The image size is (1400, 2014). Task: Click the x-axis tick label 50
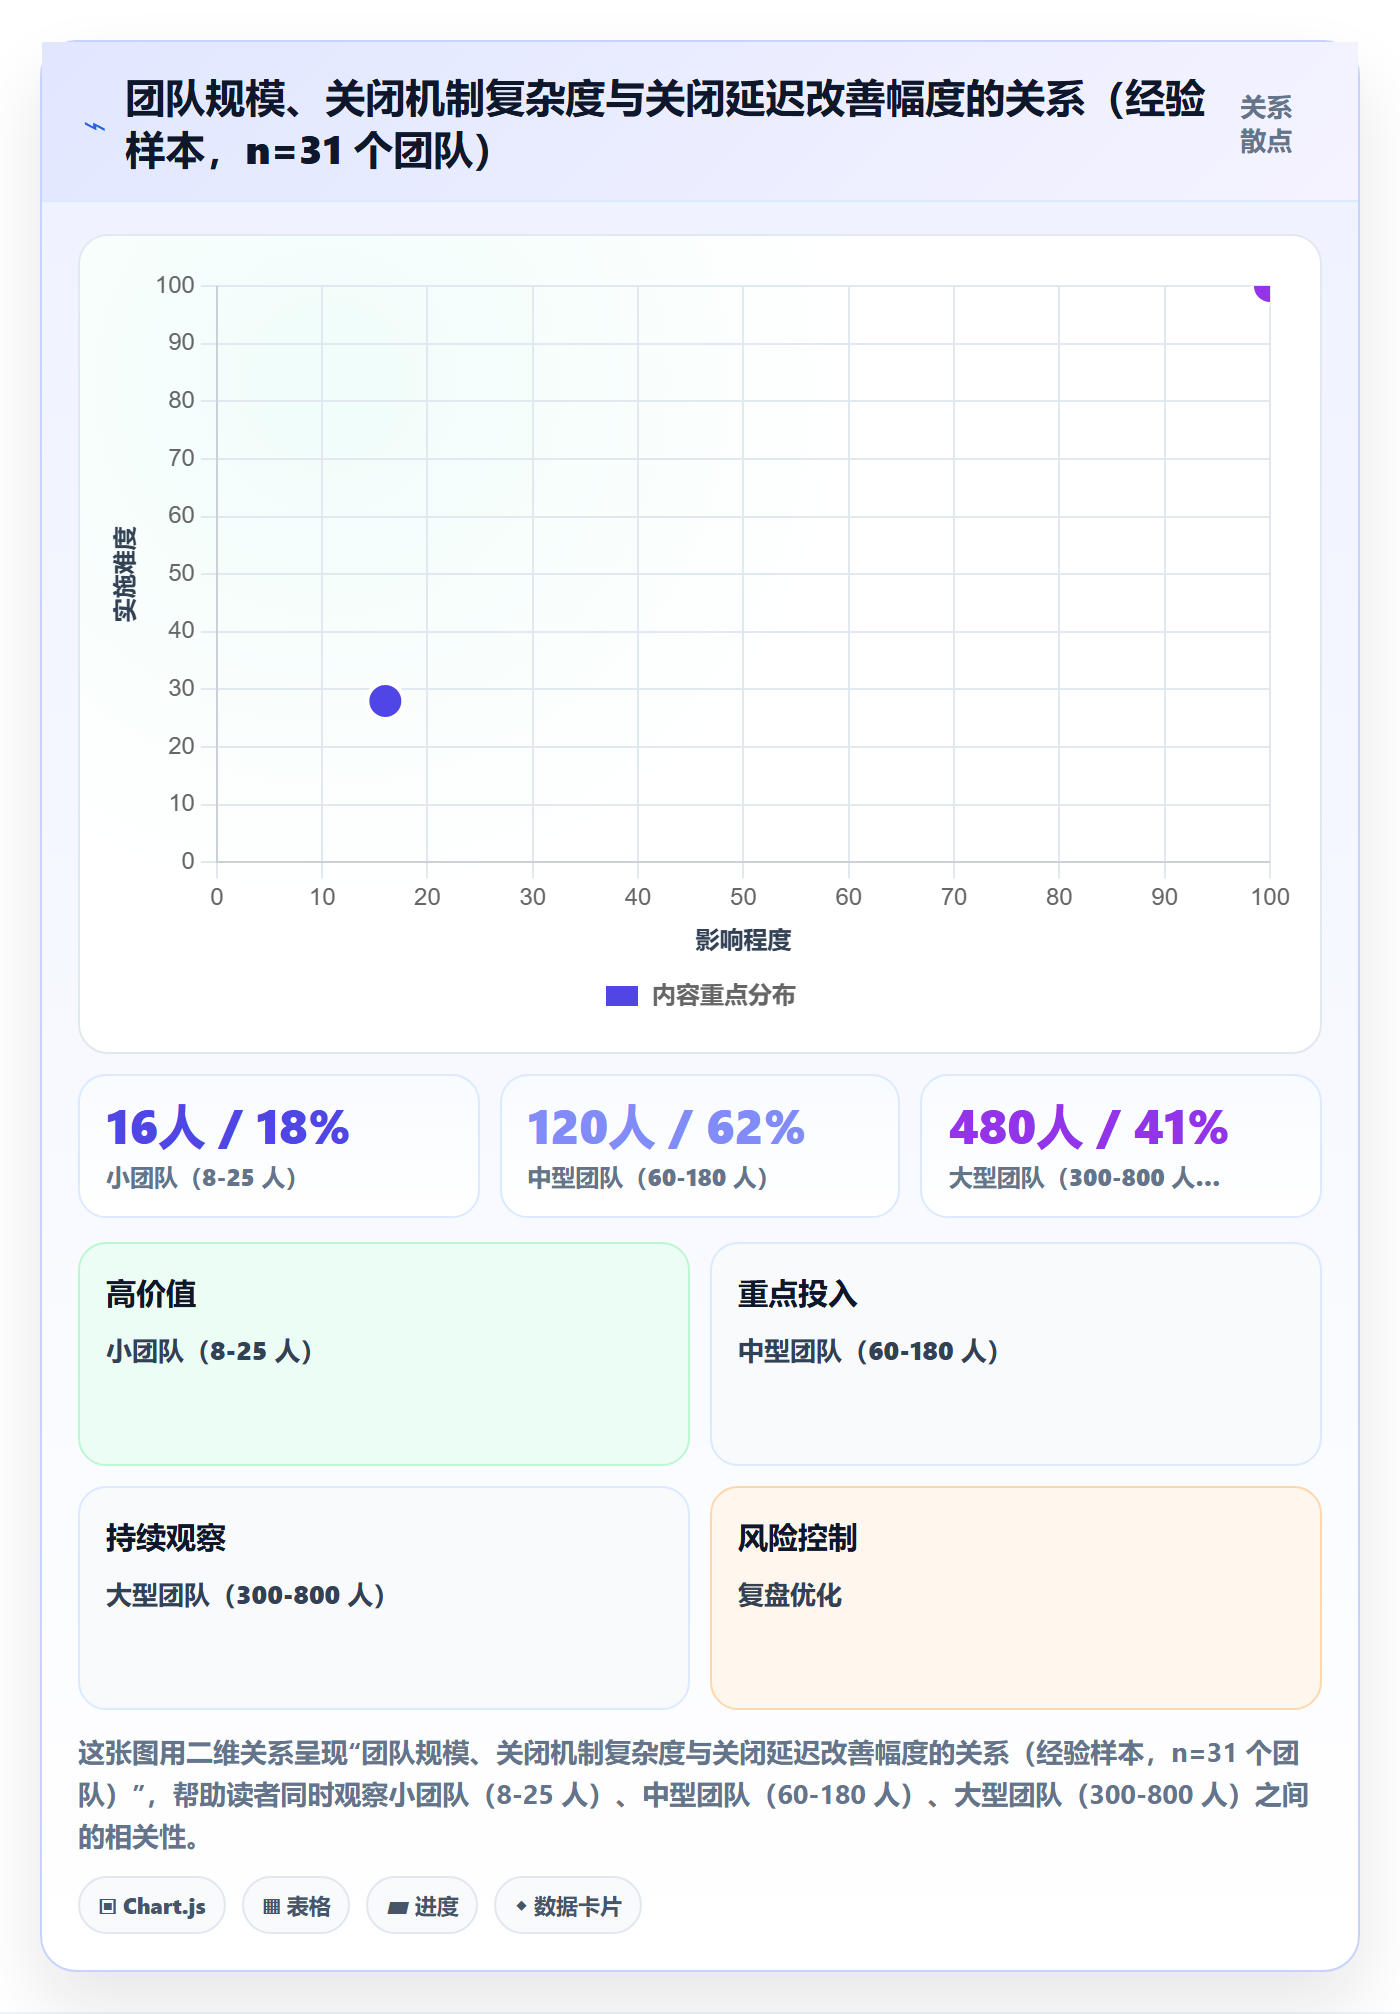(743, 897)
